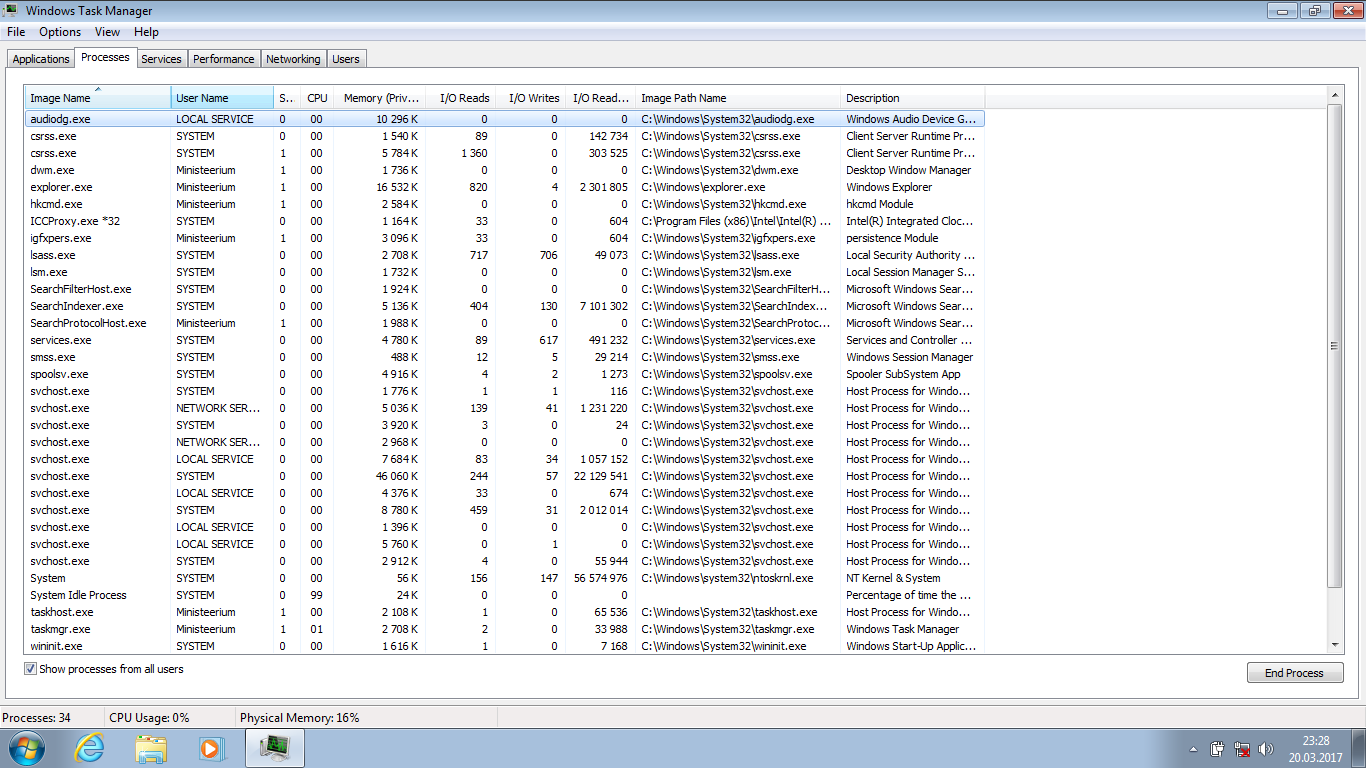The image size is (1366, 768).
Task: Click the process list scrollbar down arrow
Action: coord(1334,646)
